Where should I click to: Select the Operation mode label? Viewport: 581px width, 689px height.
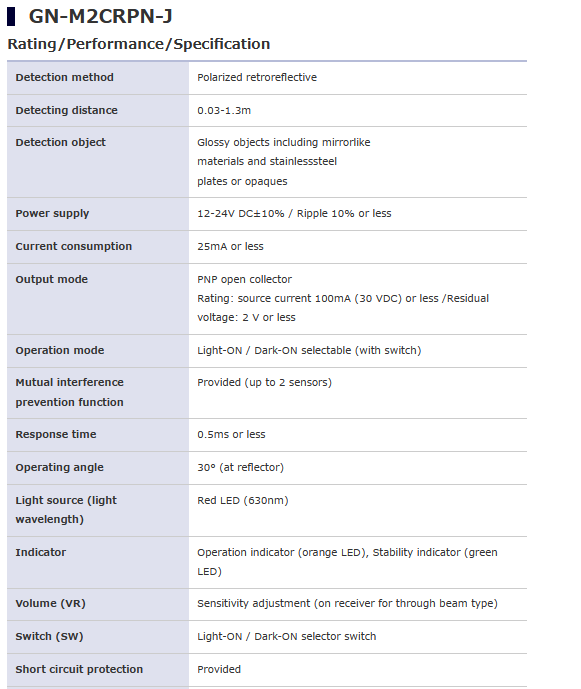[x=60, y=351]
